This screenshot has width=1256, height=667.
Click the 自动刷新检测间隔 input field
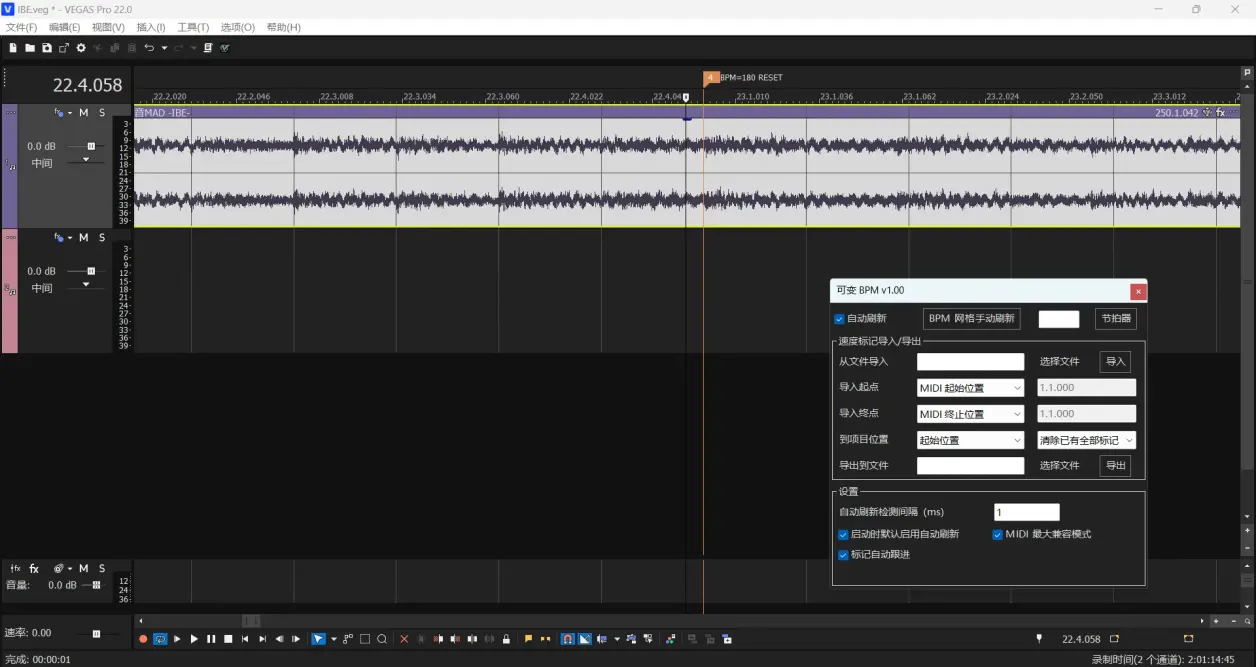coord(1027,512)
